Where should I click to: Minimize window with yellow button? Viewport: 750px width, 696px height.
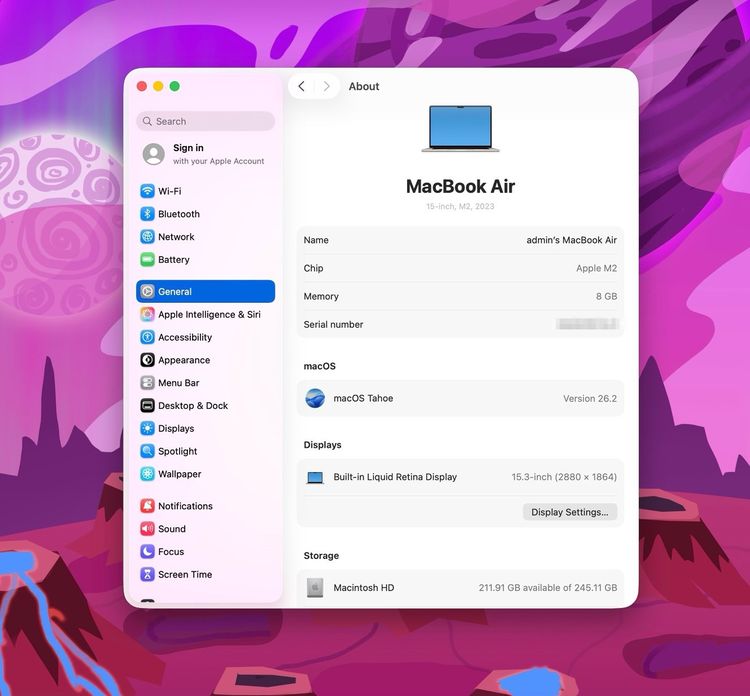pos(158,86)
